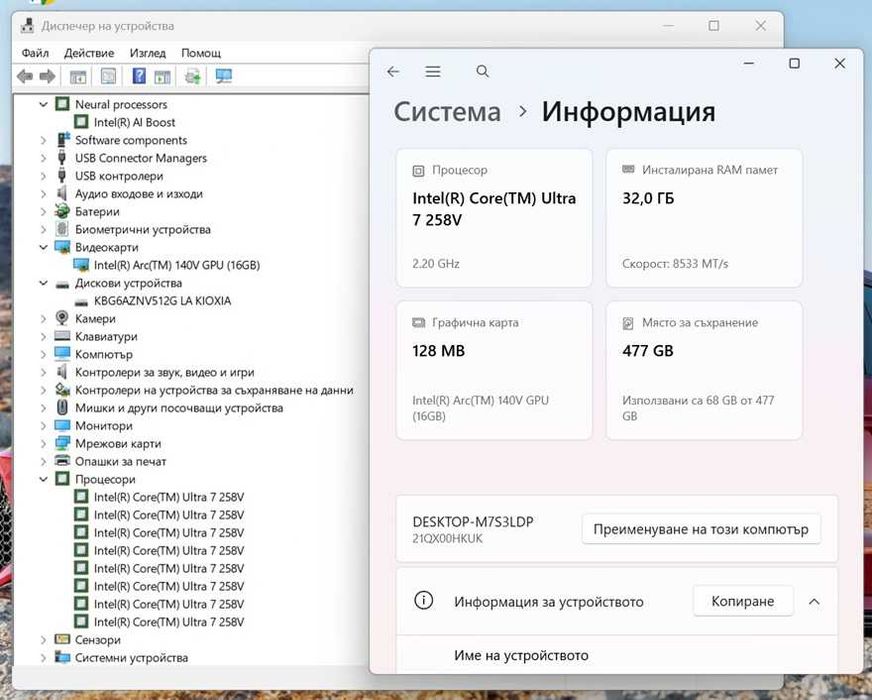Expand the USB контролери node
The image size is (872, 700).
coord(43,176)
